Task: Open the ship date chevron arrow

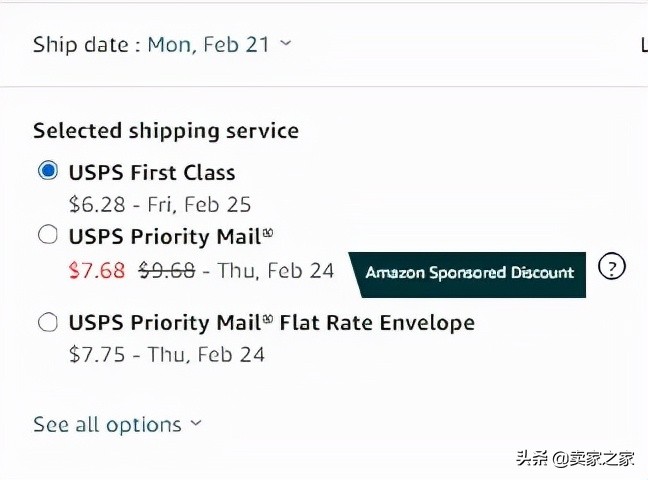Action: (286, 44)
